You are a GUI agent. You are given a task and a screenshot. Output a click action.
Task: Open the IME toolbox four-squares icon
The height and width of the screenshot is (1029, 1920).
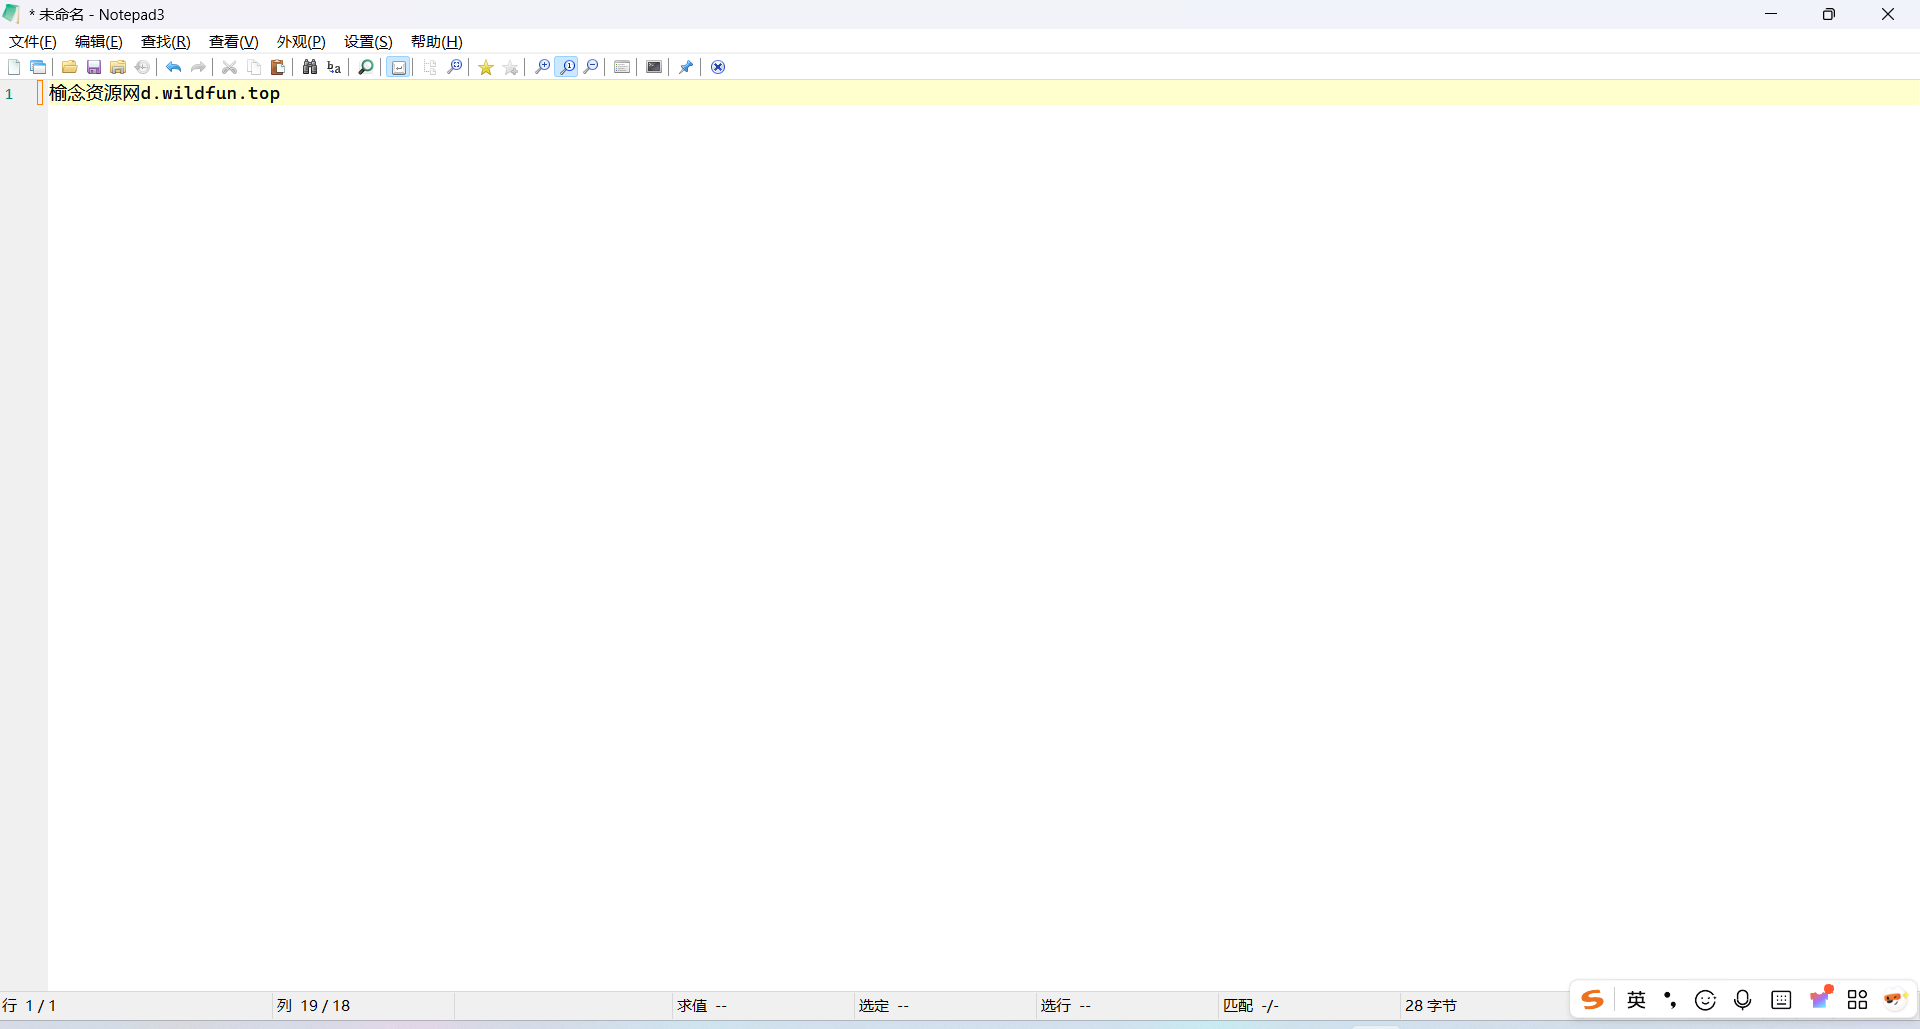[1858, 1000]
